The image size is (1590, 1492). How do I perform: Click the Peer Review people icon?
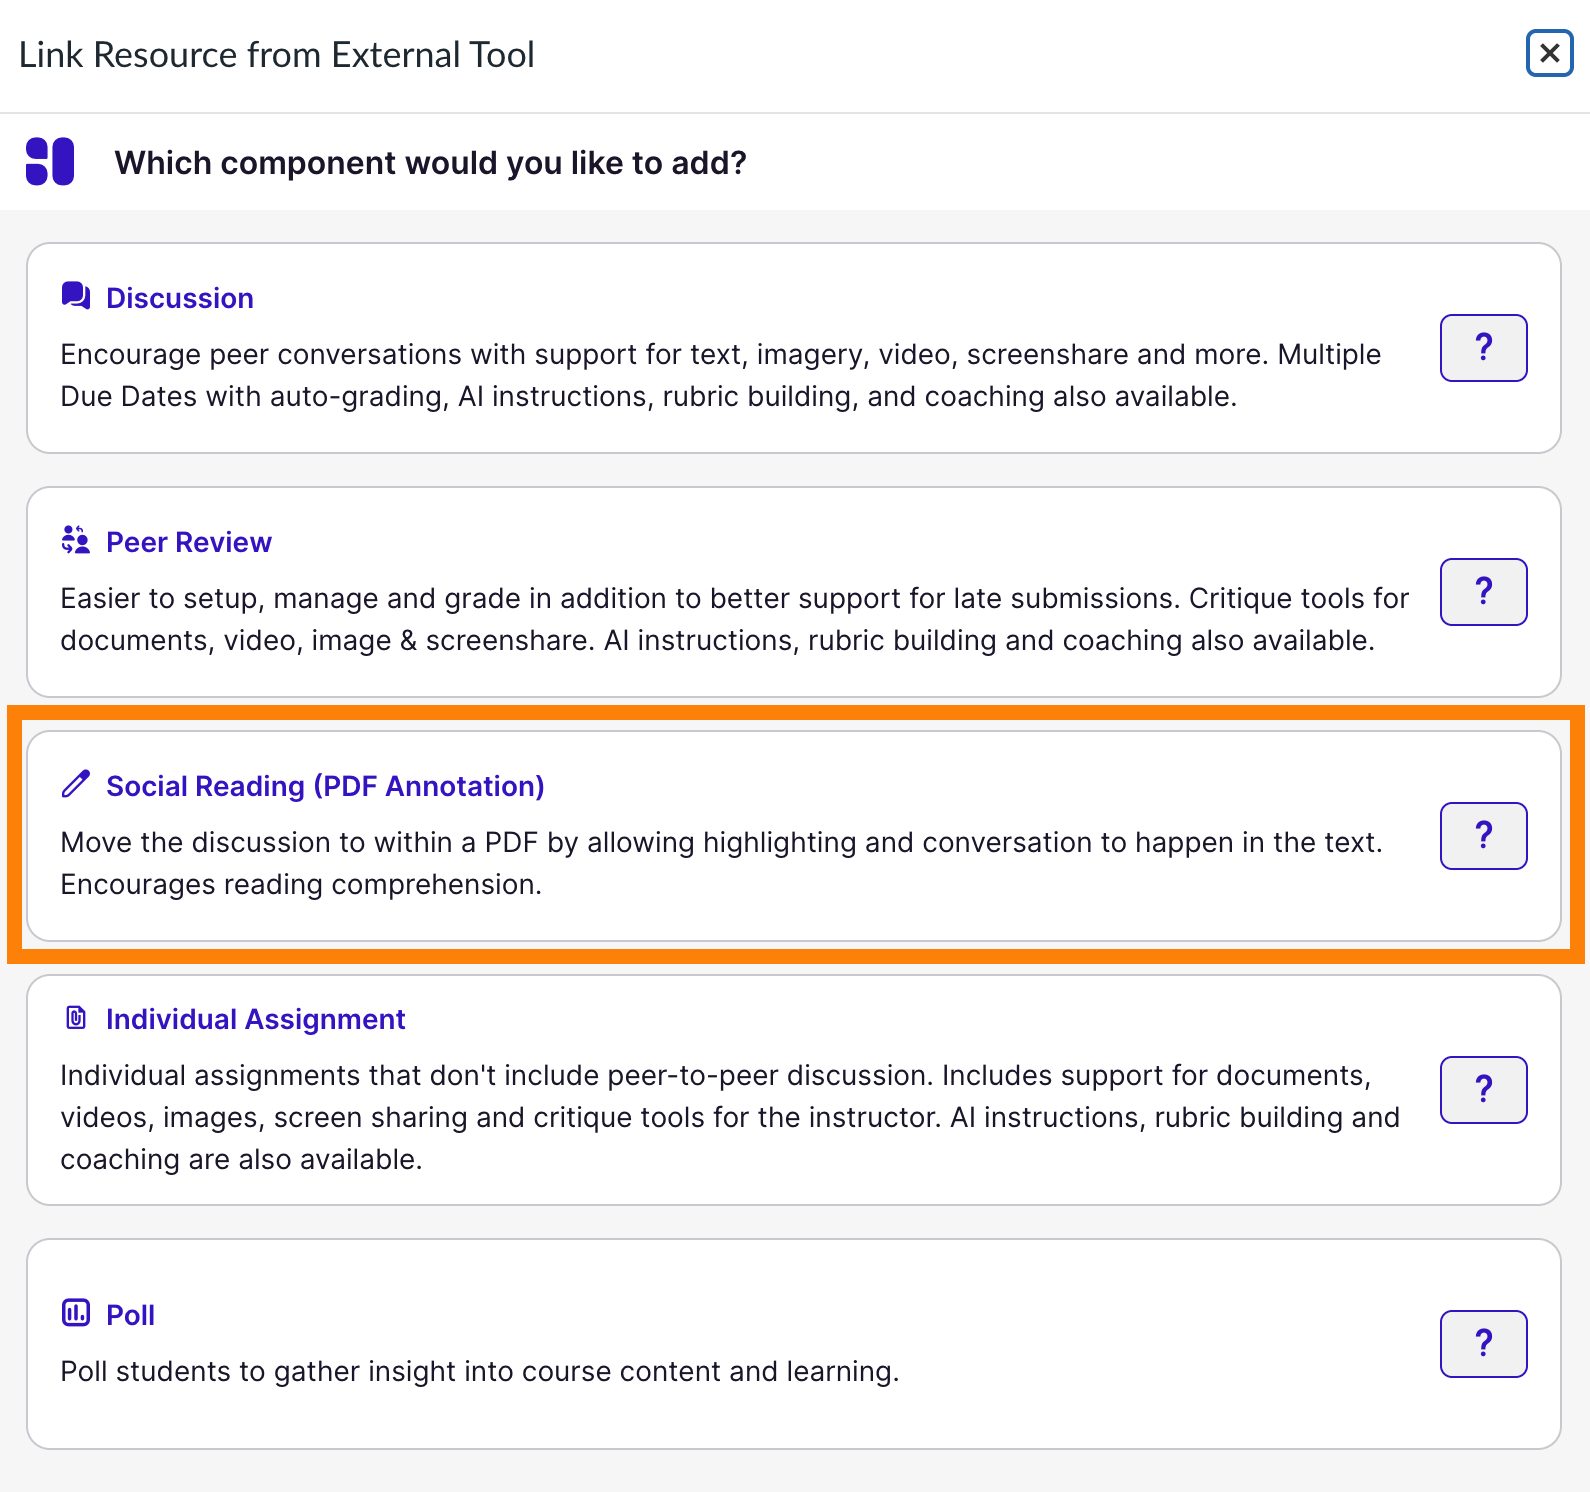pos(74,540)
